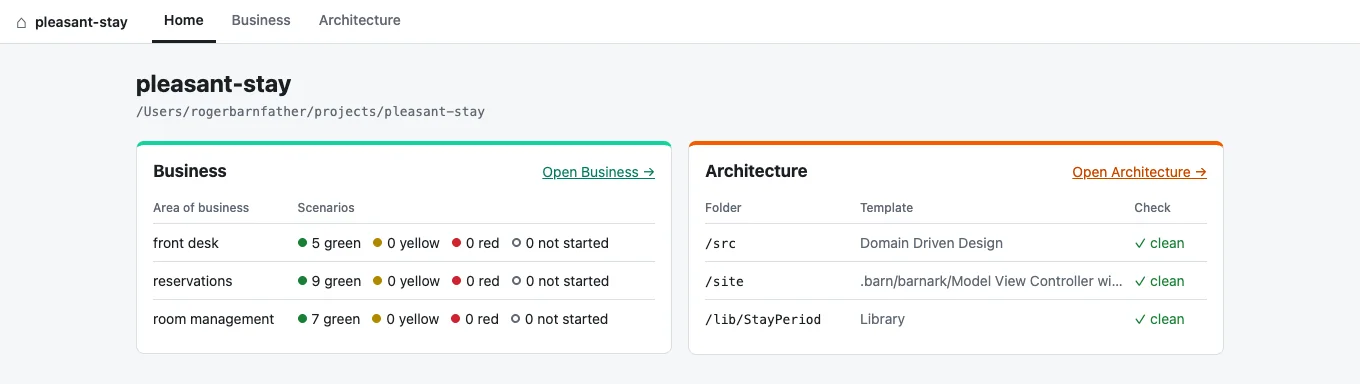
Task: Click the Scenarios column header
Action: (x=326, y=208)
